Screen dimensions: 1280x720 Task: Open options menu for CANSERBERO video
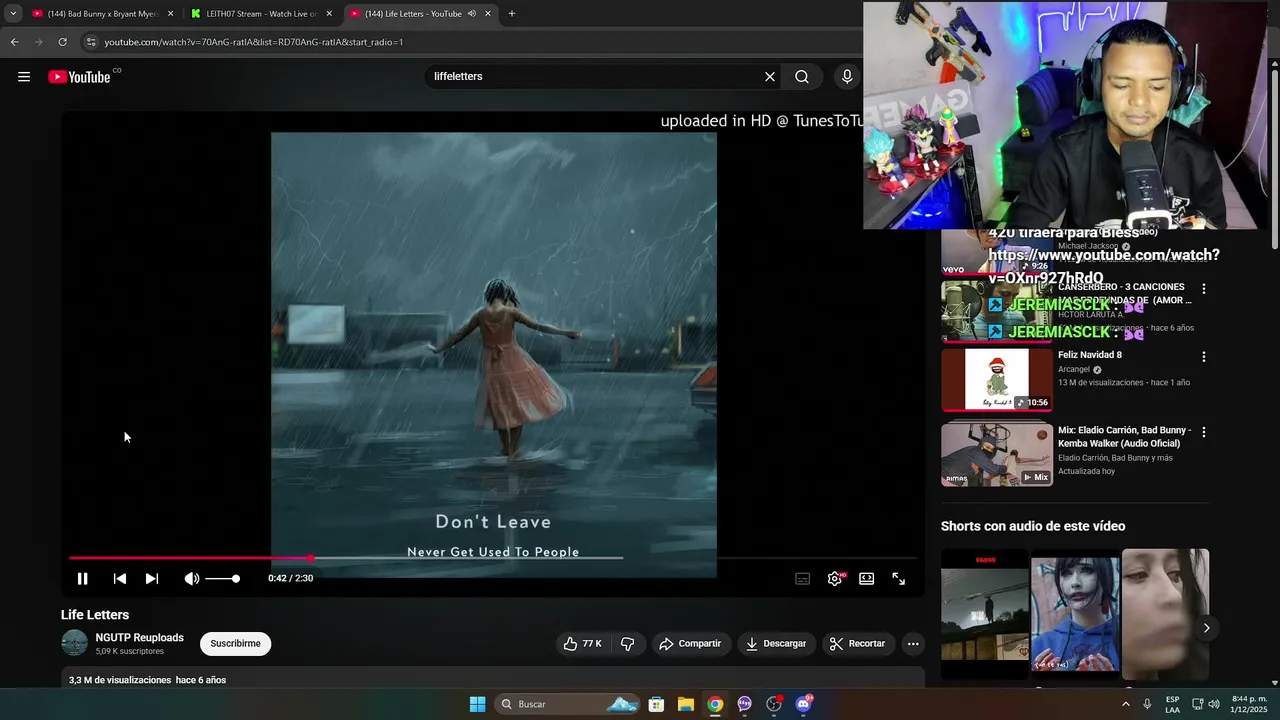click(x=1204, y=289)
